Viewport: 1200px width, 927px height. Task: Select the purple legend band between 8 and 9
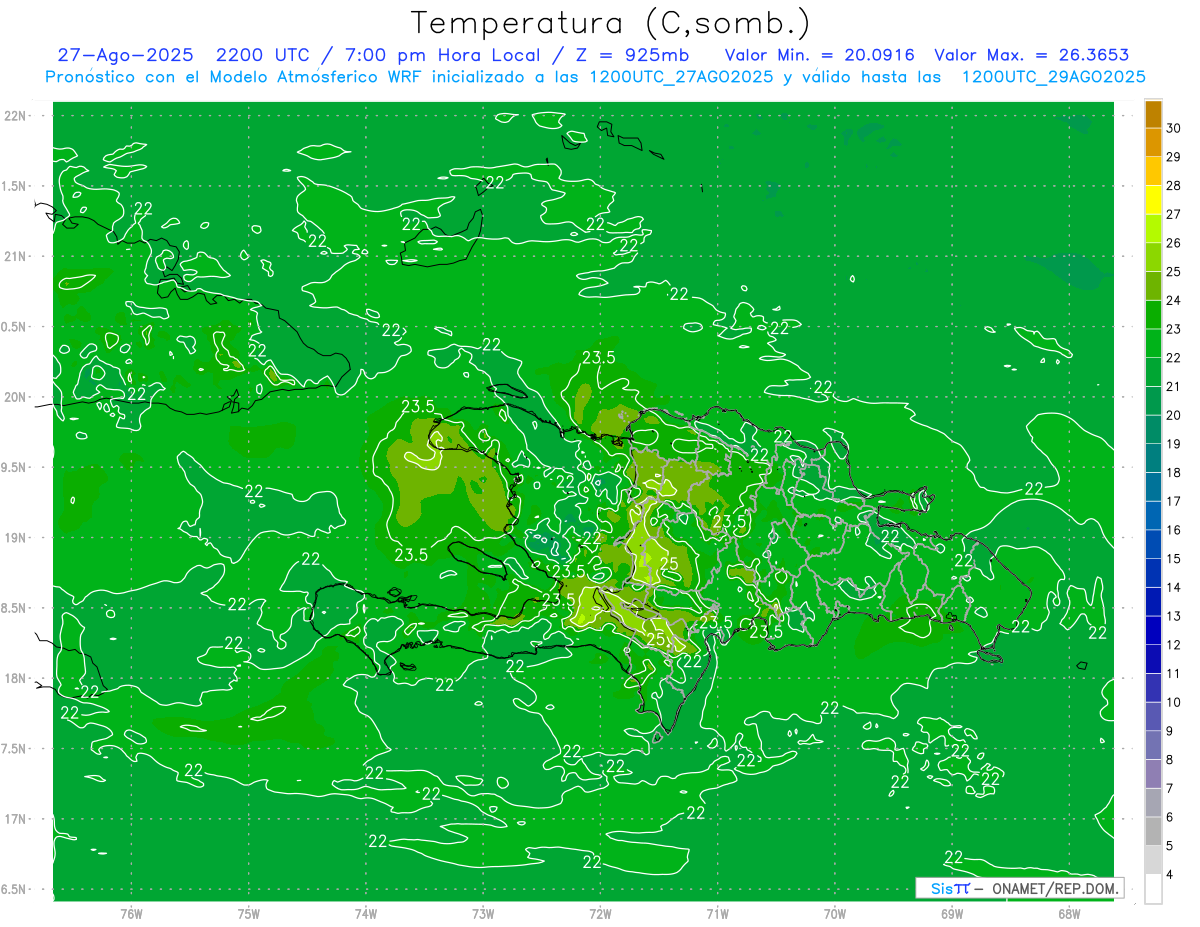coord(1153,745)
